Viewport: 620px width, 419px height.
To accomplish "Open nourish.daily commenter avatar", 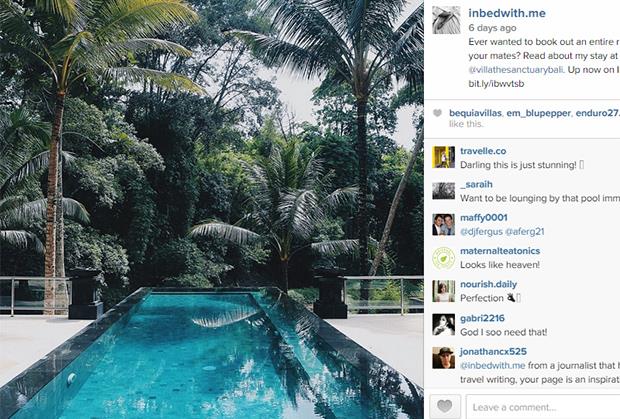I will click(x=443, y=291).
